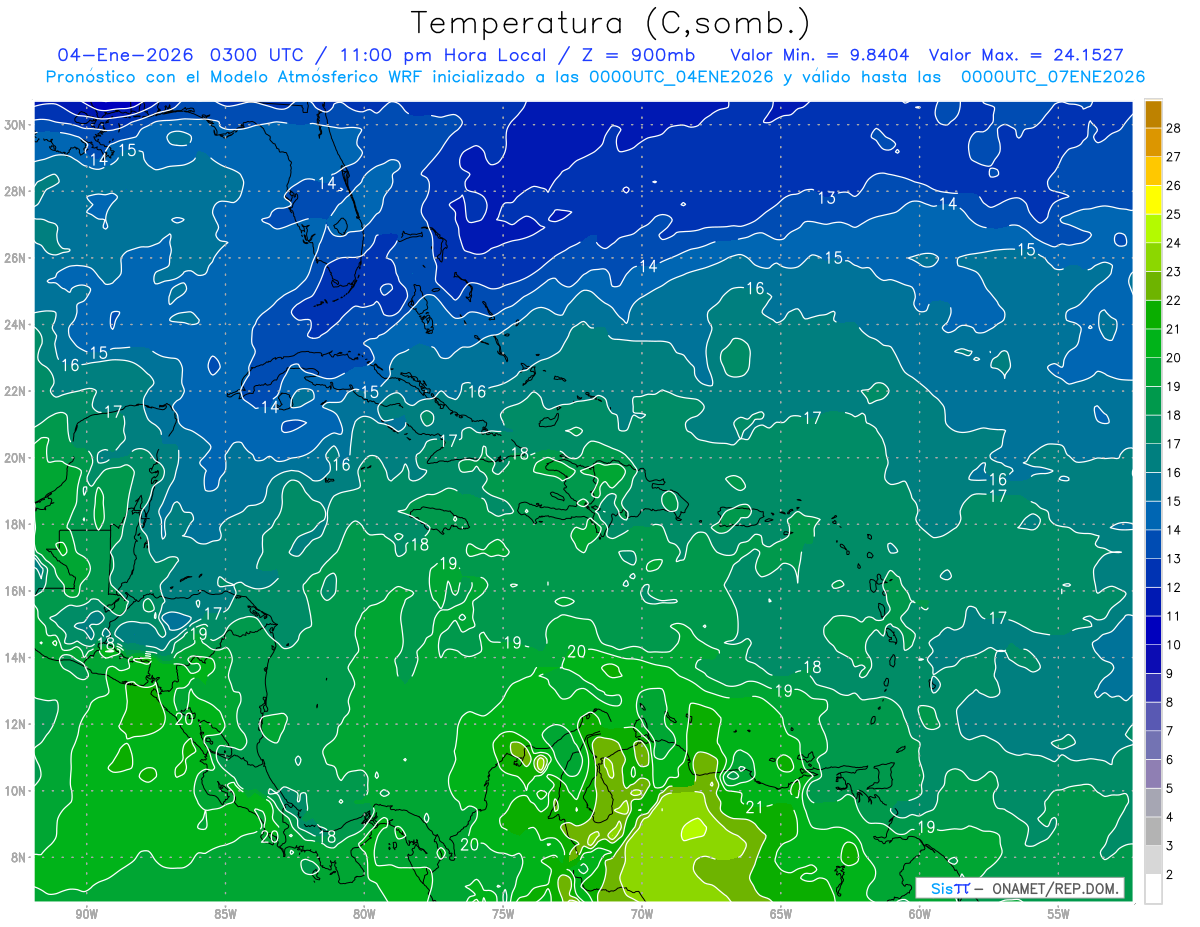
Task: Click the teal color band between 17 and 18
Action: click(1154, 430)
